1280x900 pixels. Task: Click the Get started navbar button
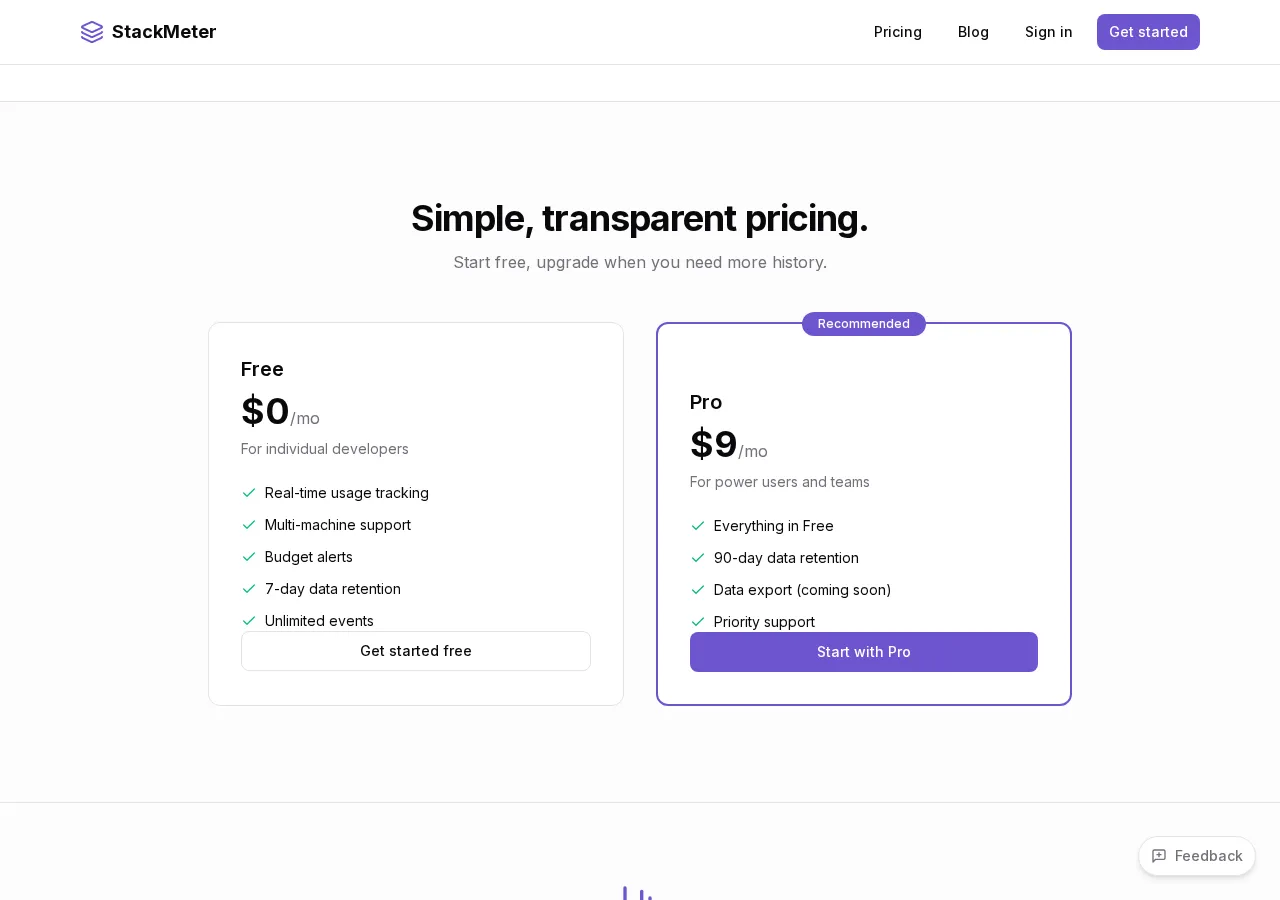coord(1148,32)
